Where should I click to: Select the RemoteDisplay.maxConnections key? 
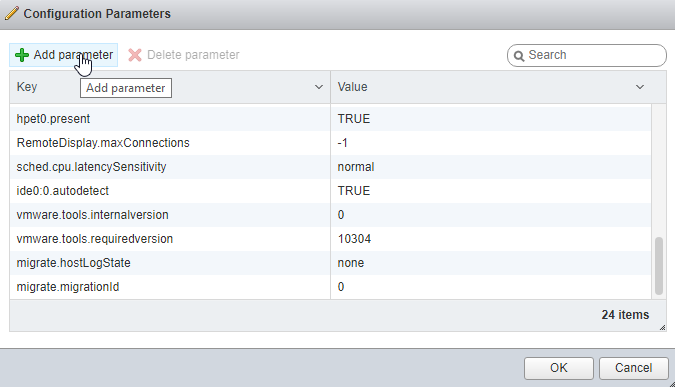(x=103, y=143)
